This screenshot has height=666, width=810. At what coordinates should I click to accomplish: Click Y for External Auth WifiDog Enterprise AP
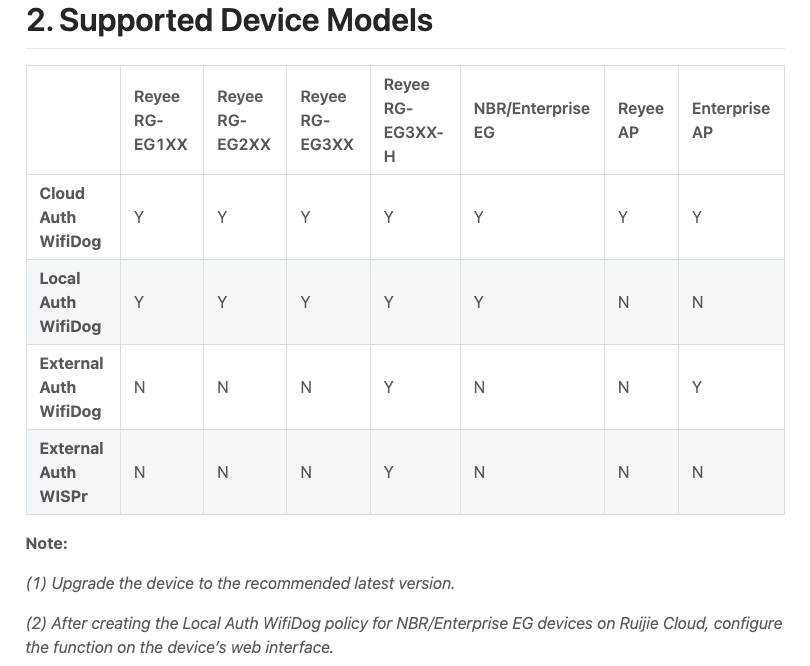pos(697,388)
